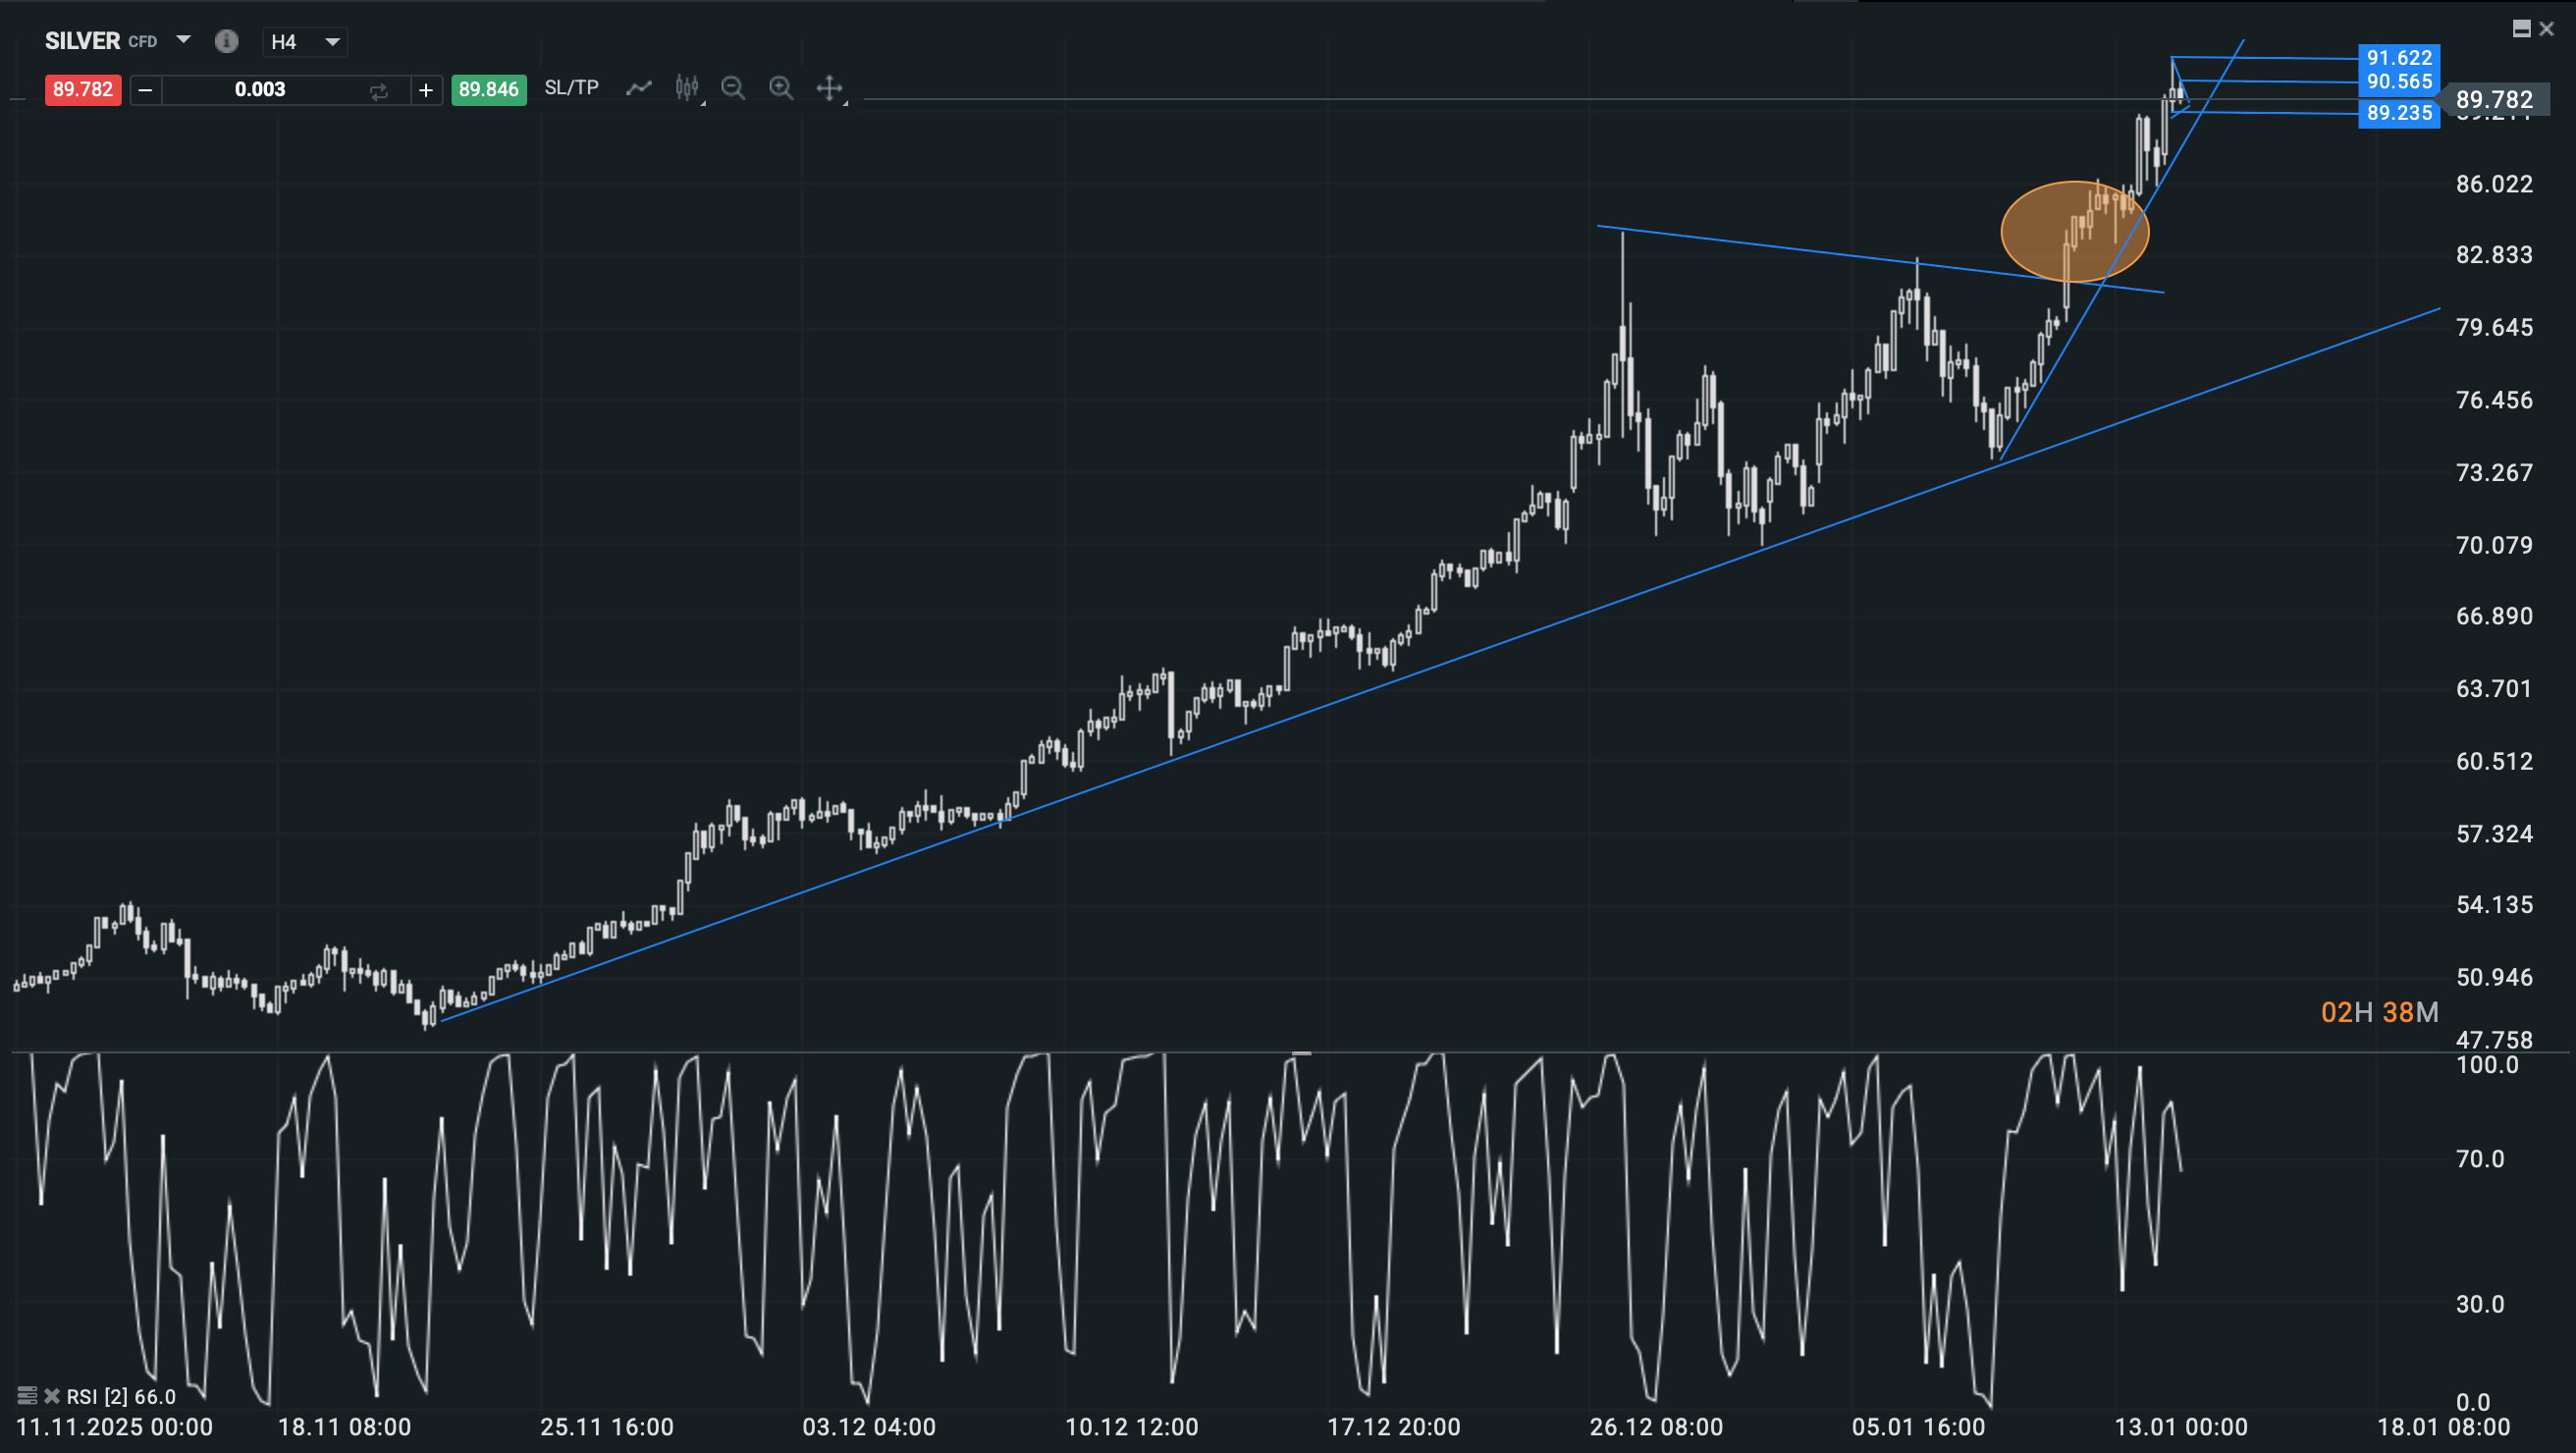Zoom out the chart
Screen dimensions: 2576x1453
(x=733, y=88)
